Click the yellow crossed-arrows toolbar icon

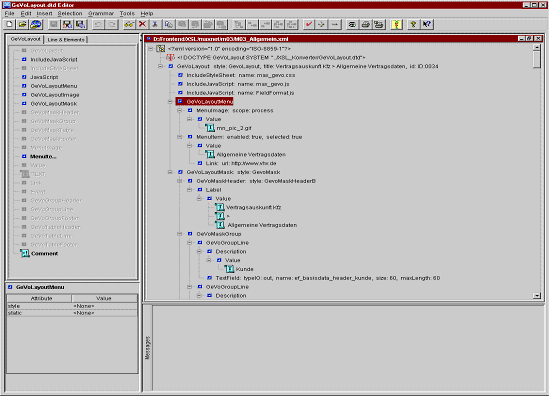pos(321,24)
